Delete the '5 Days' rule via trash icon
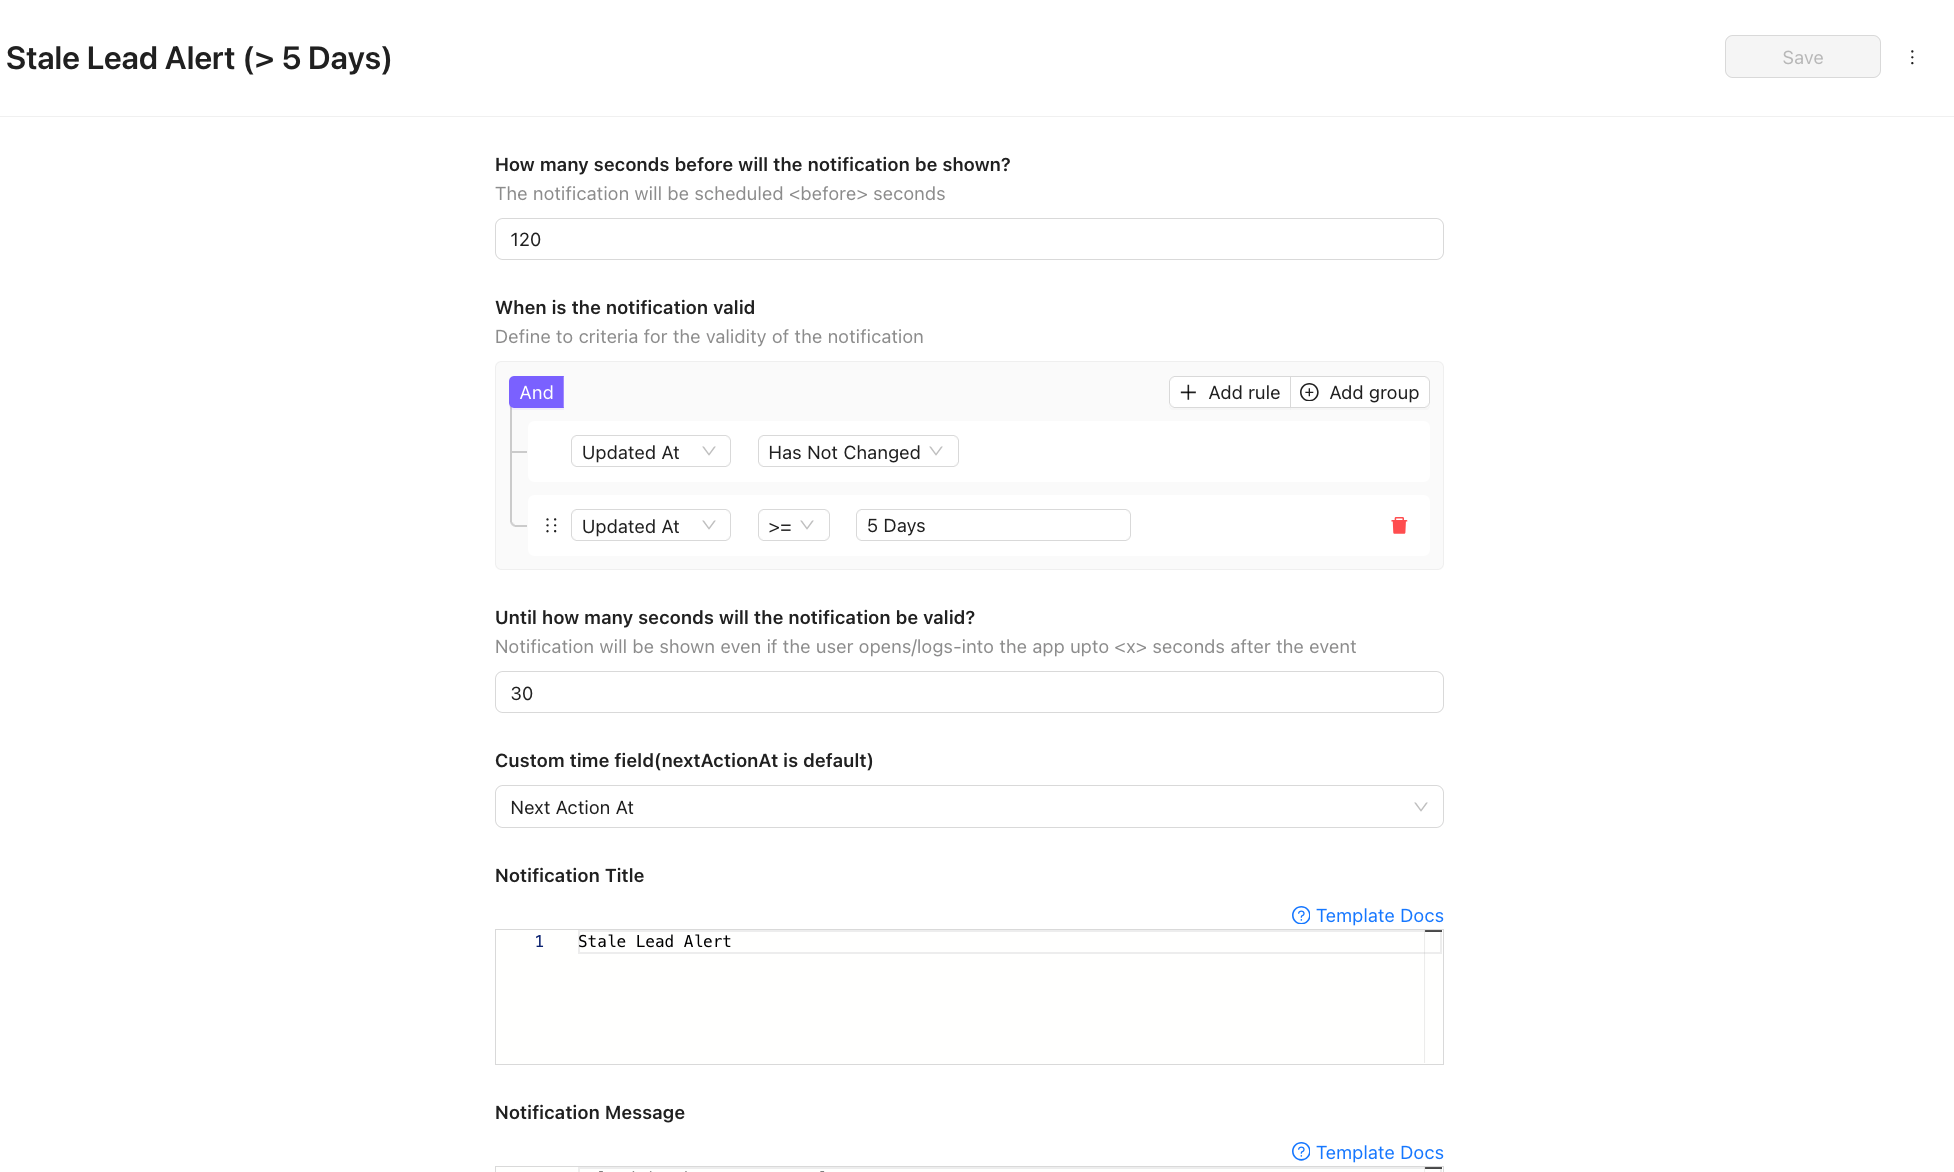Screen dimensions: 1954x1172 [1398, 525]
